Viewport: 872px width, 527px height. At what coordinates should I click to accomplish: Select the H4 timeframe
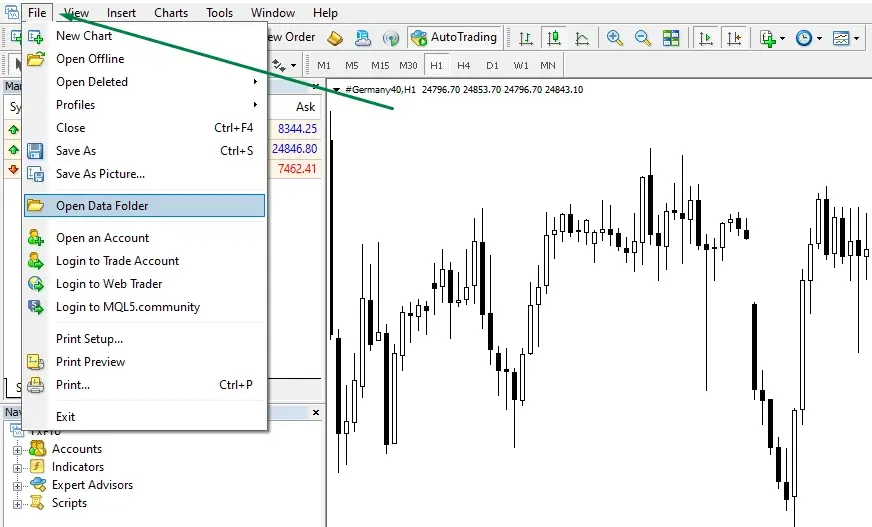pos(464,66)
